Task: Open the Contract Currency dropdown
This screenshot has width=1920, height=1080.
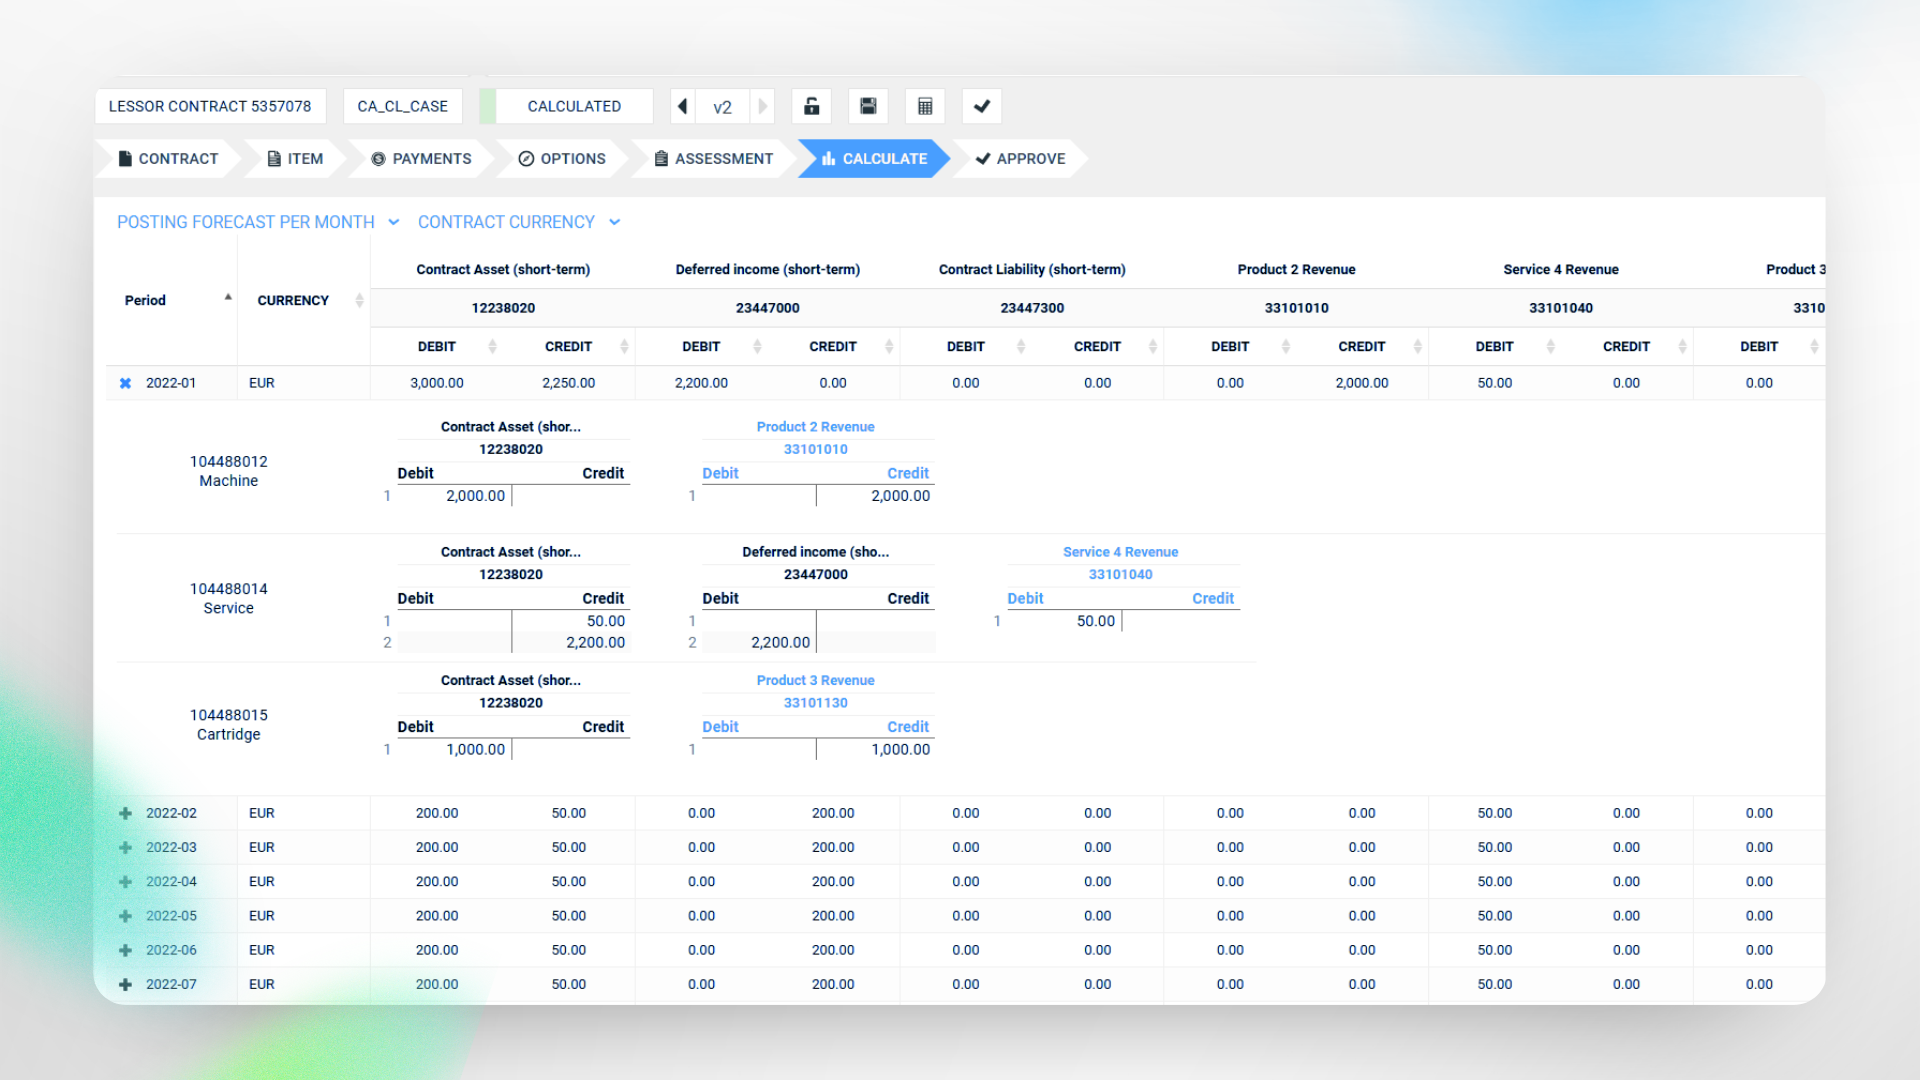Action: click(x=519, y=222)
